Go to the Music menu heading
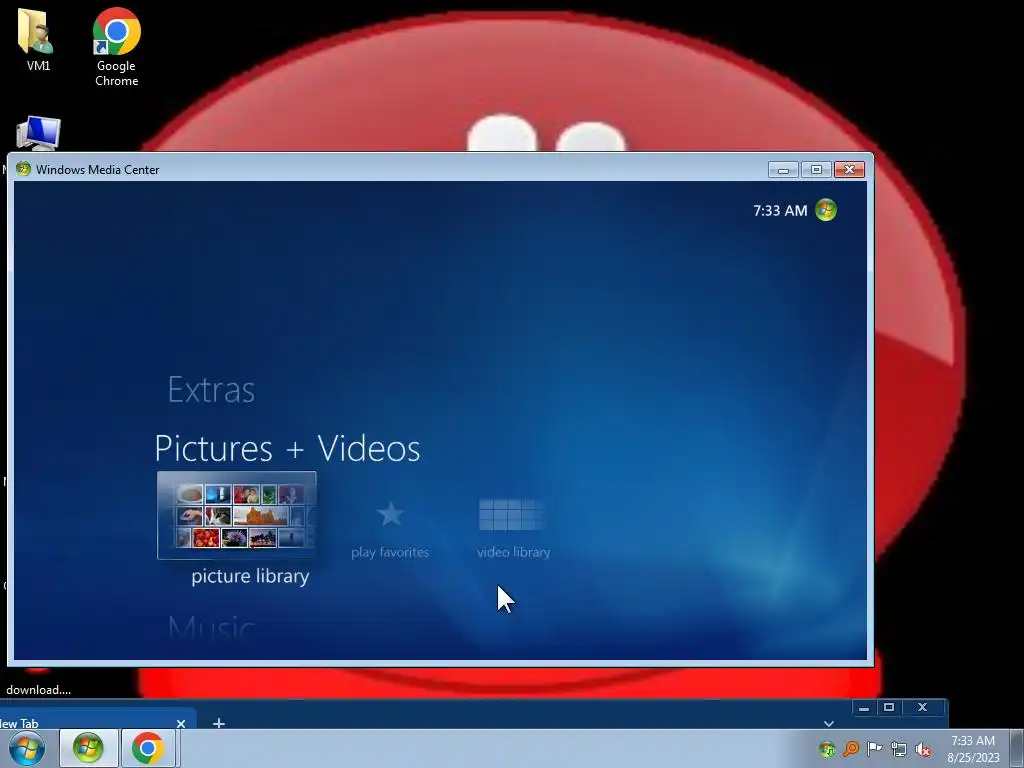 pos(211,628)
